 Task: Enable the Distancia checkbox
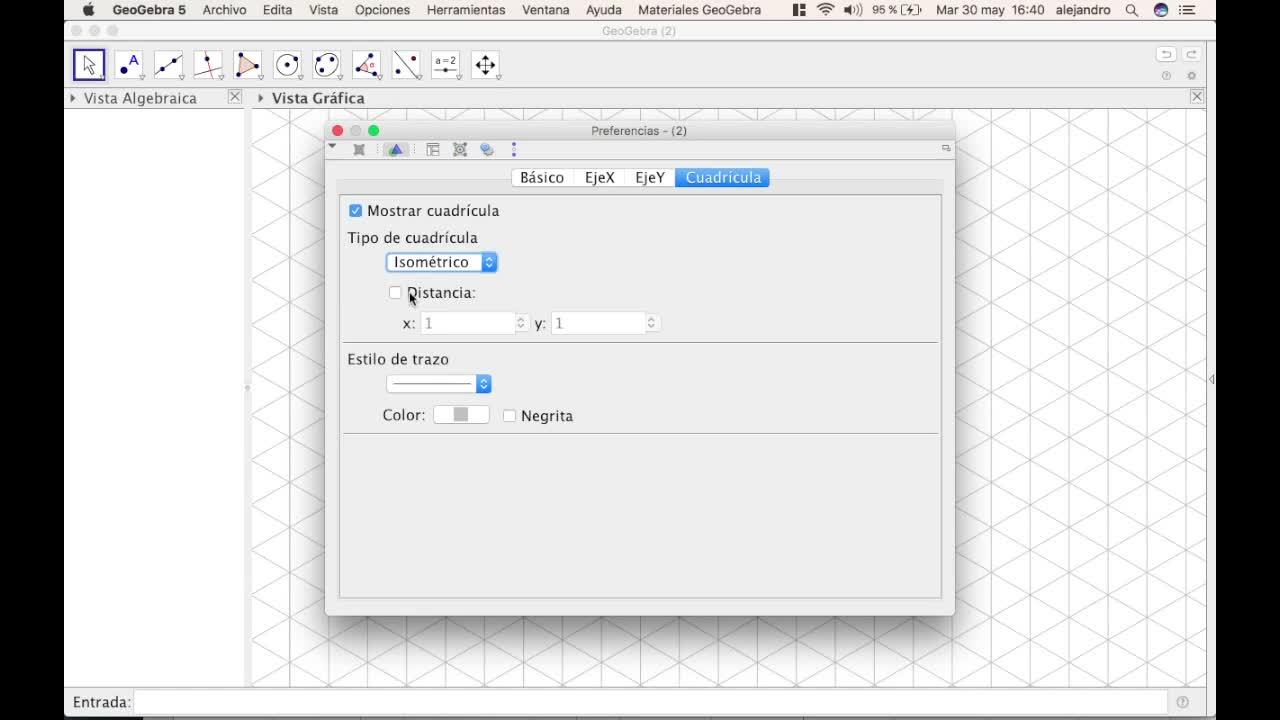coord(395,293)
